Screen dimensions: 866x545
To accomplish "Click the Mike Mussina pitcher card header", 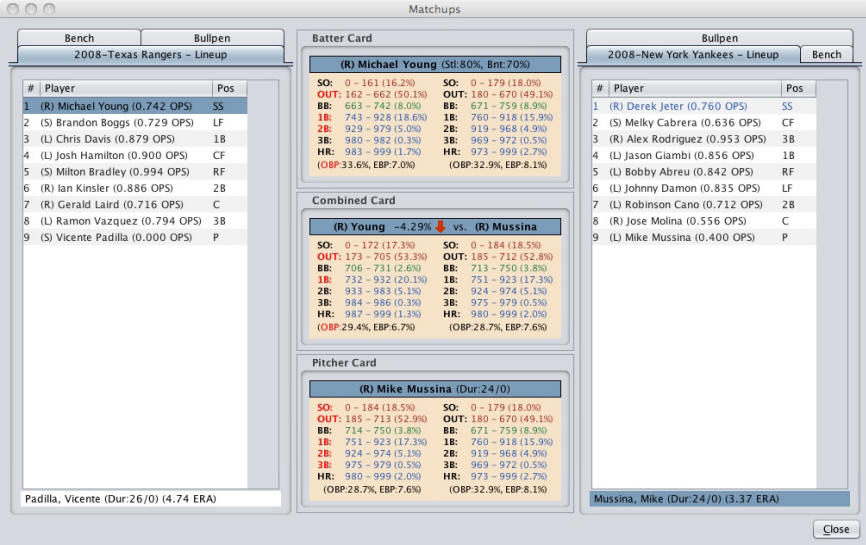I will tap(435, 389).
